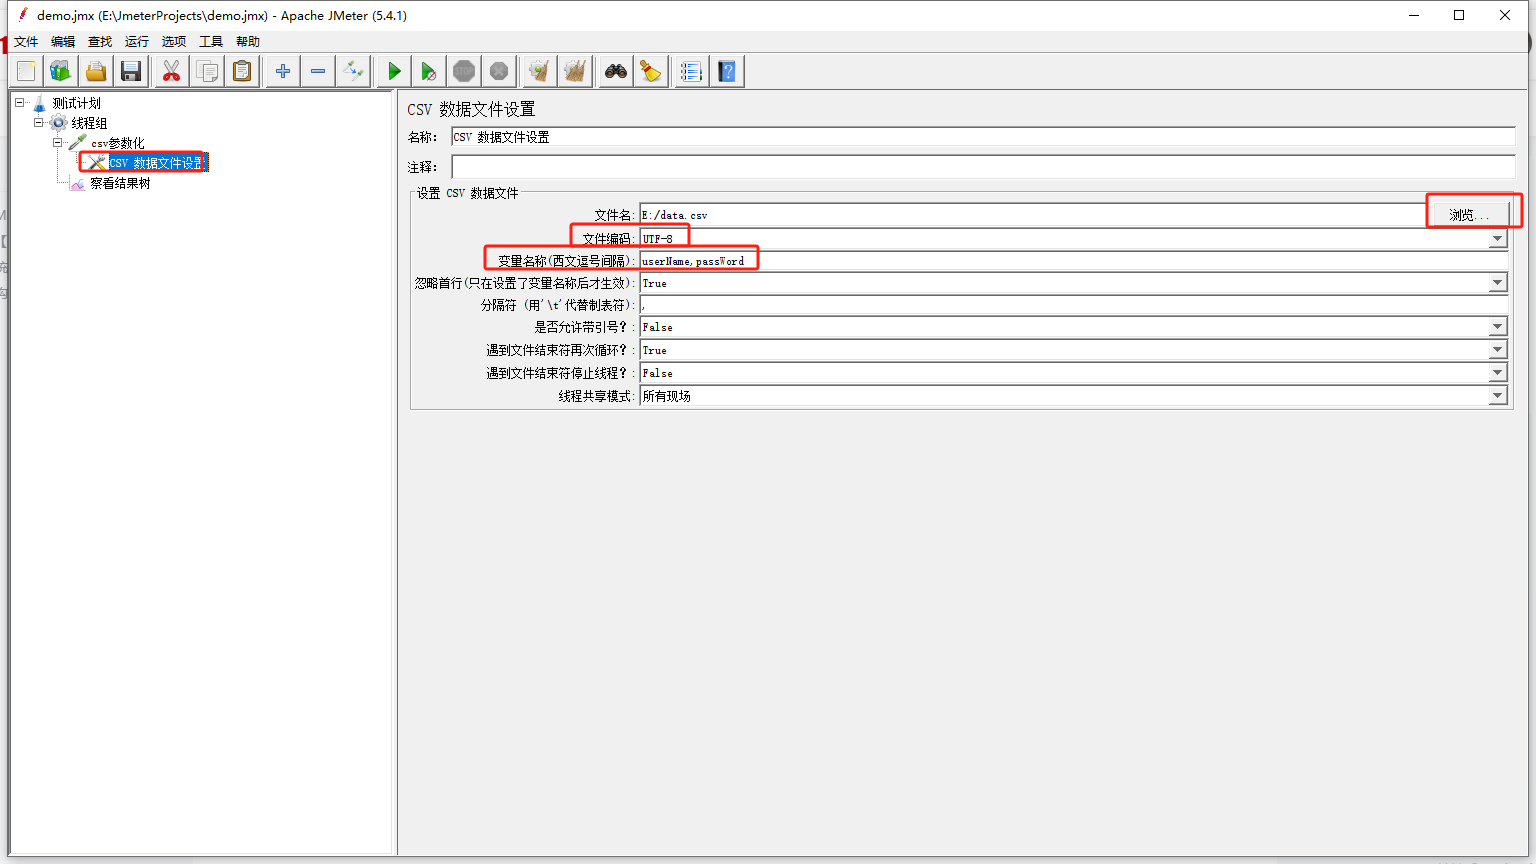Start test with no pauses icon
The height and width of the screenshot is (864, 1536).
pos(429,71)
